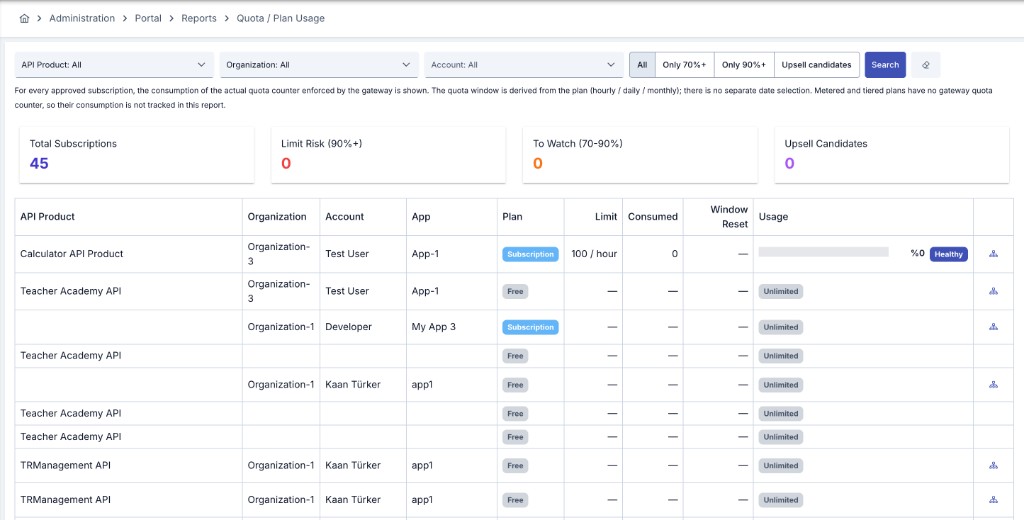Screen dimensions: 1024x520
Task: Click the To Watch (70-90%) card
Action: click(640, 155)
